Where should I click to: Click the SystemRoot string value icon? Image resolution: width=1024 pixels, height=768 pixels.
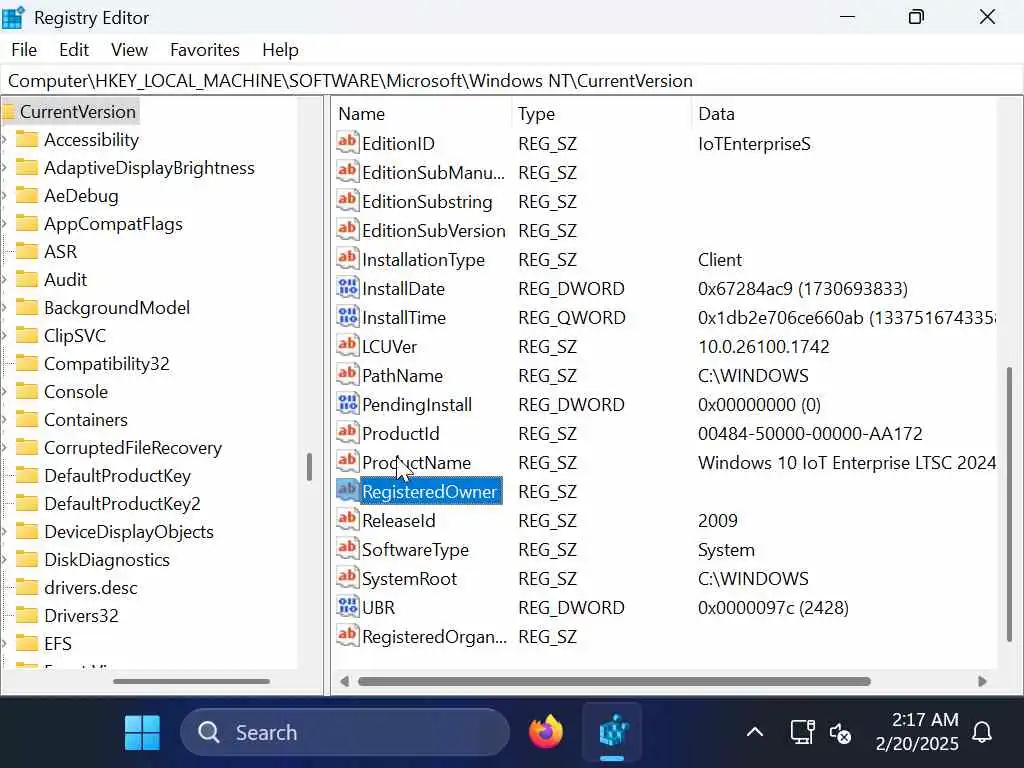(x=347, y=578)
